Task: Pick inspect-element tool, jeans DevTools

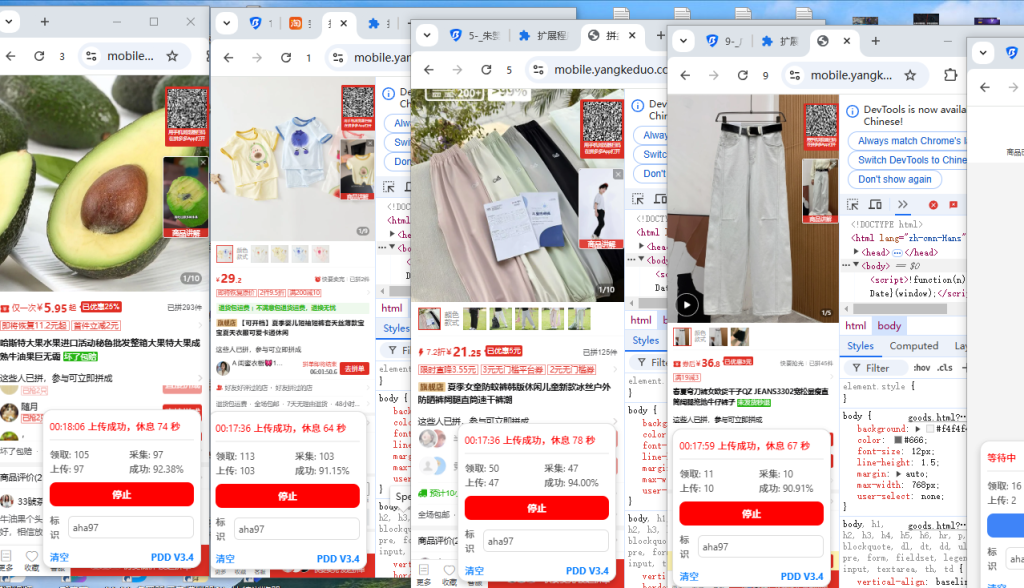Action: (852, 204)
